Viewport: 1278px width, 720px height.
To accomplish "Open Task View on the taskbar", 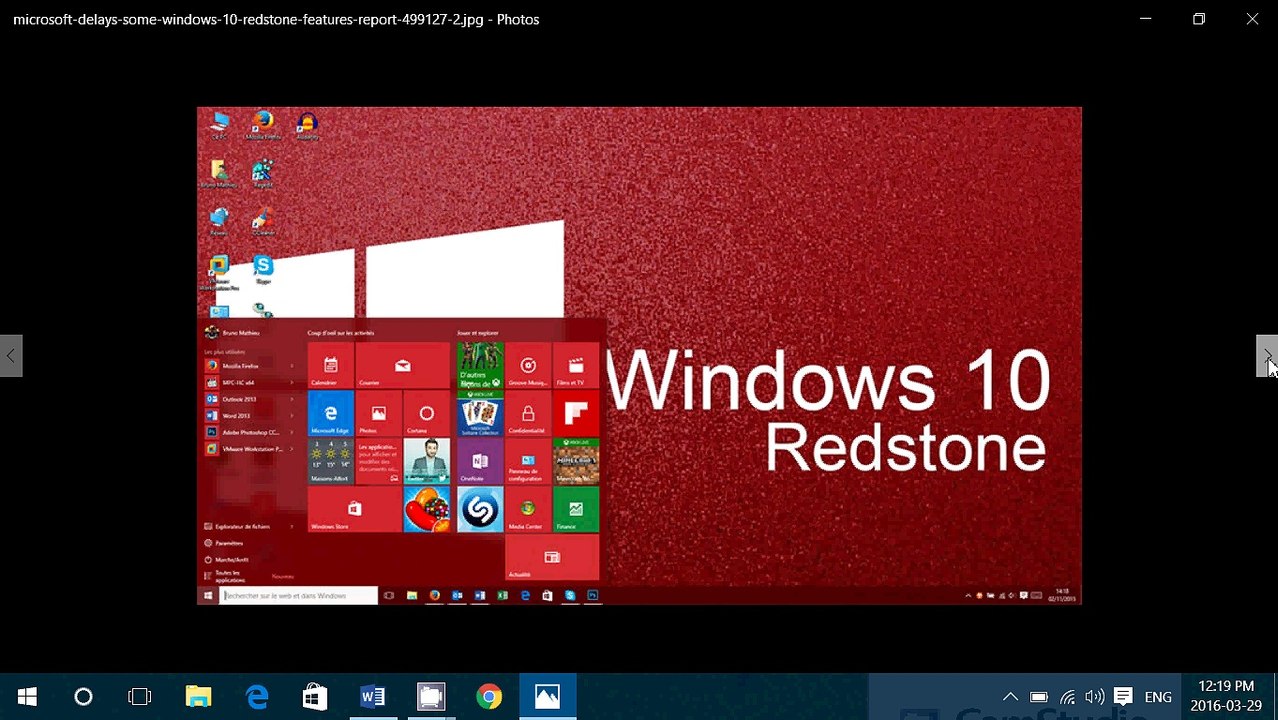I will [140, 697].
